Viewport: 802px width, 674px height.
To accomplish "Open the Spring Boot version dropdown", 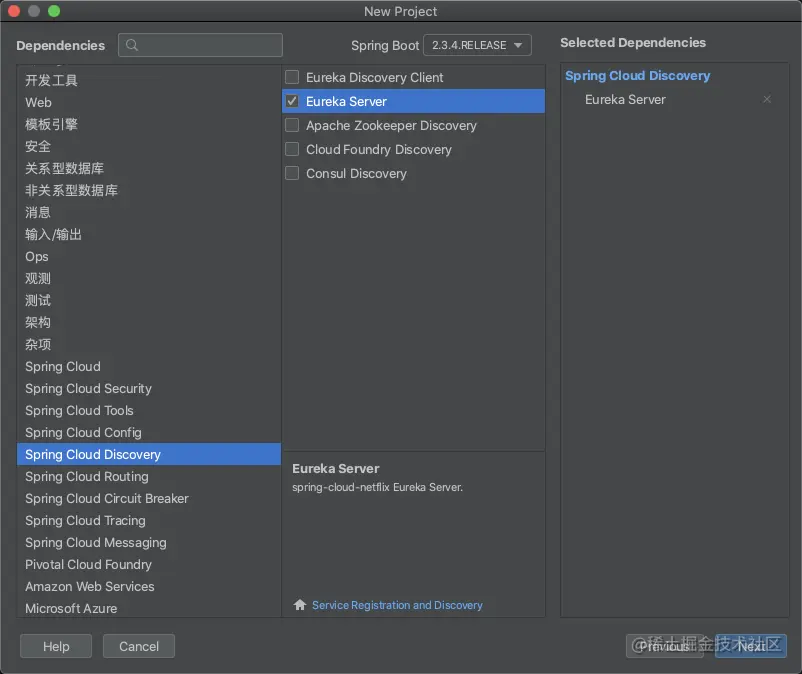I will point(477,45).
